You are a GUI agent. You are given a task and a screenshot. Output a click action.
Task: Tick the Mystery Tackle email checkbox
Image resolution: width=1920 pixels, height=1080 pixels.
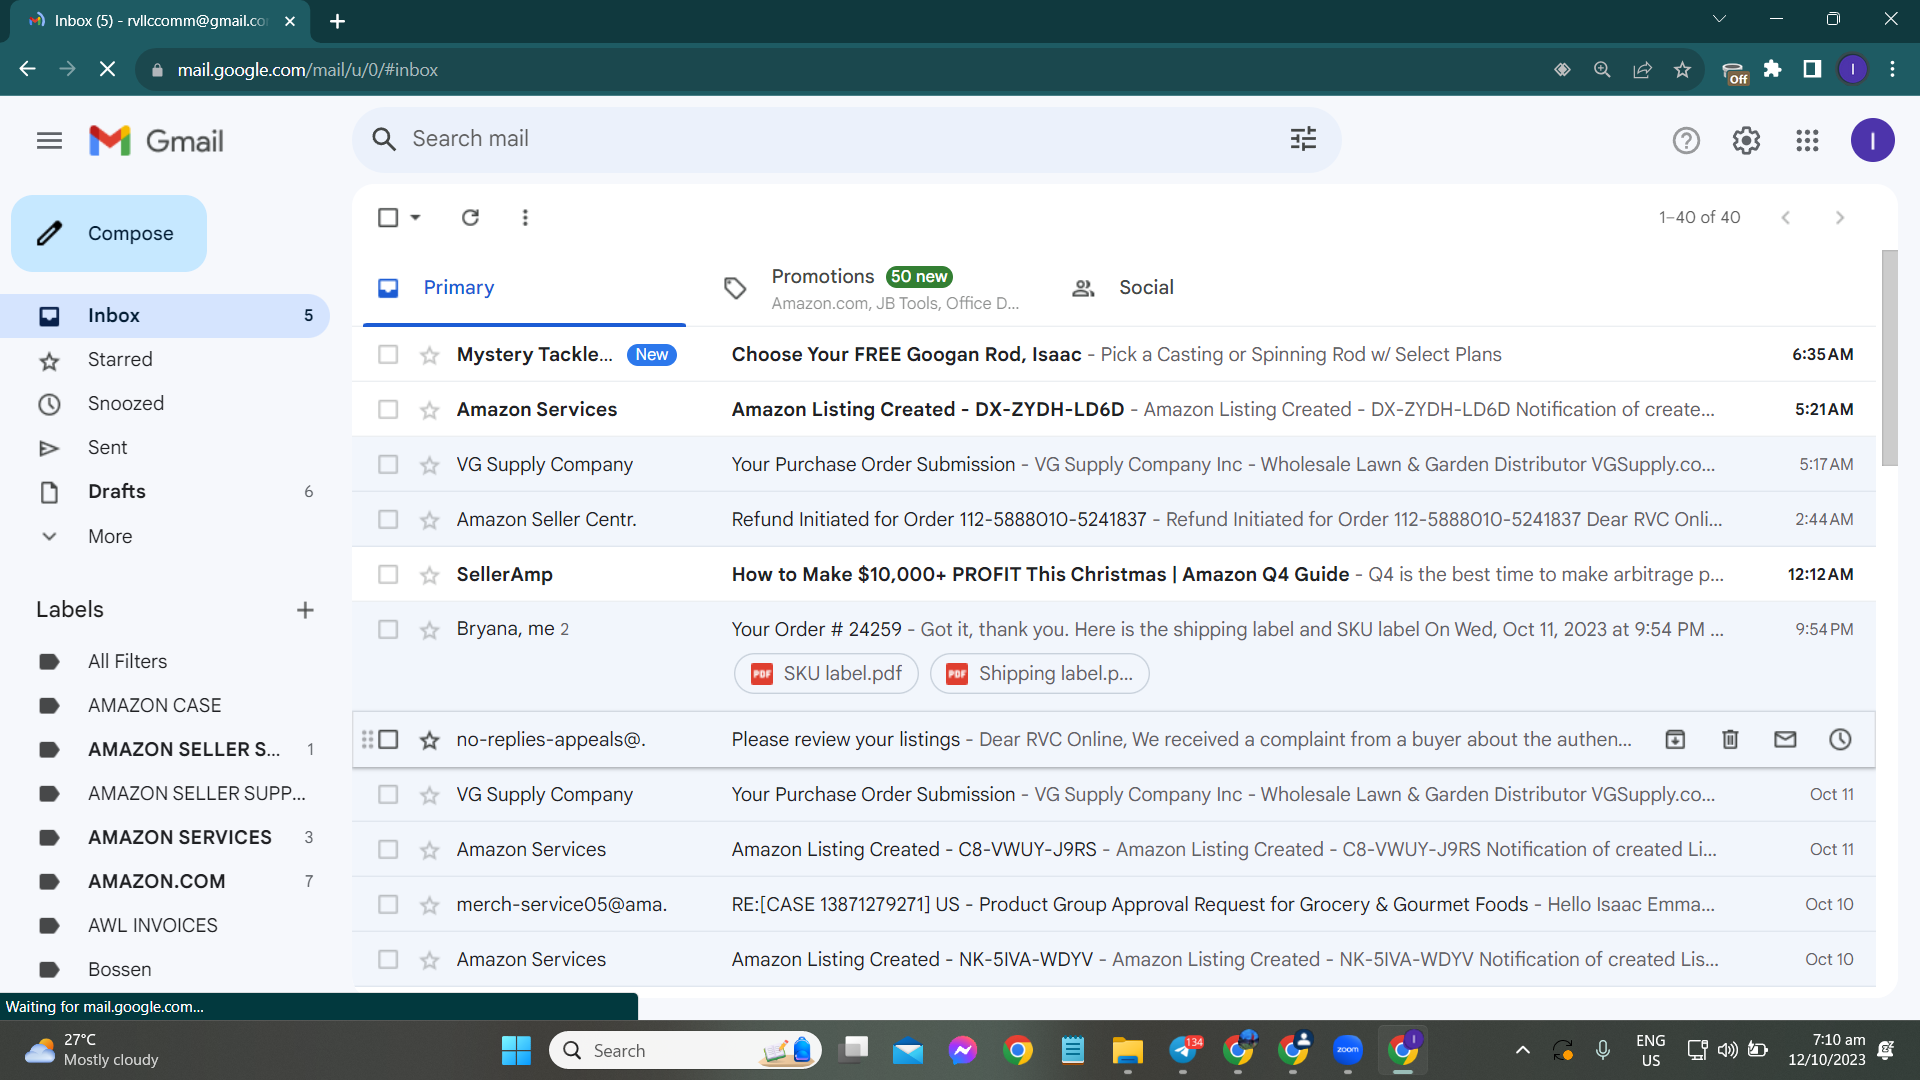[388, 355]
